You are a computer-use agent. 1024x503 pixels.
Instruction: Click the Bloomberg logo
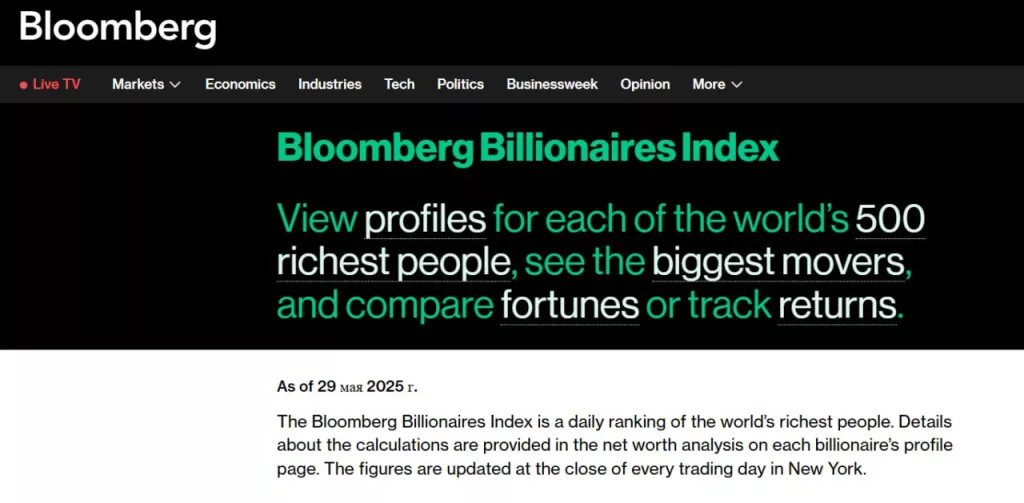click(118, 28)
